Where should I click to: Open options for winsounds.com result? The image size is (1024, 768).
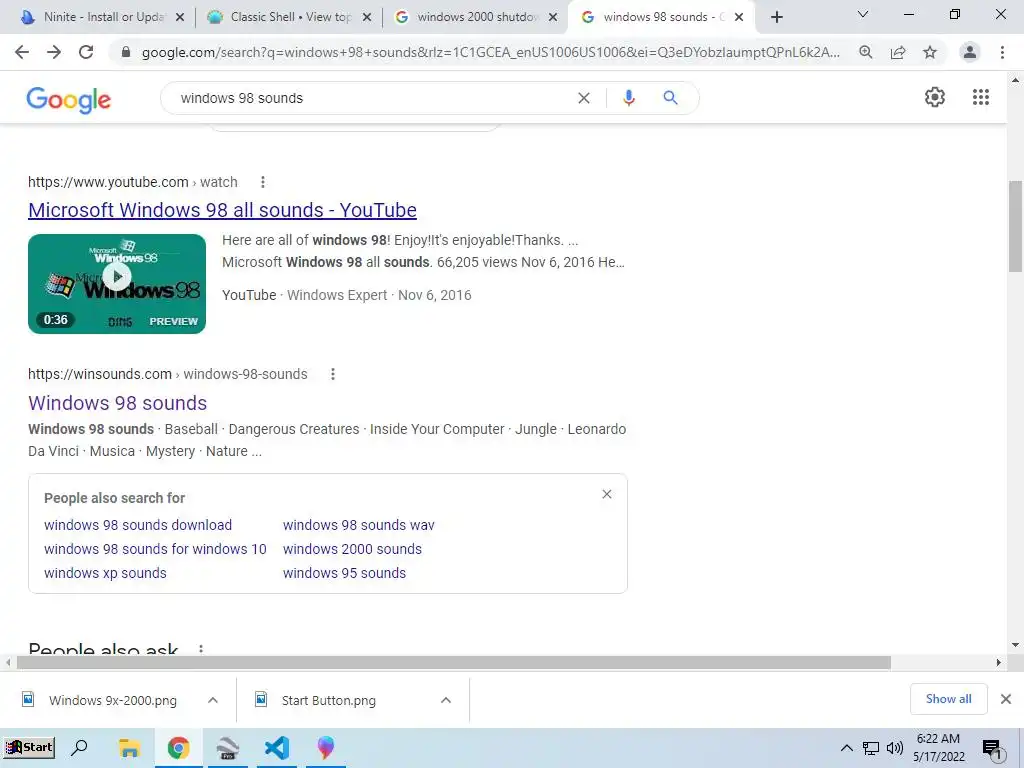[x=333, y=374]
